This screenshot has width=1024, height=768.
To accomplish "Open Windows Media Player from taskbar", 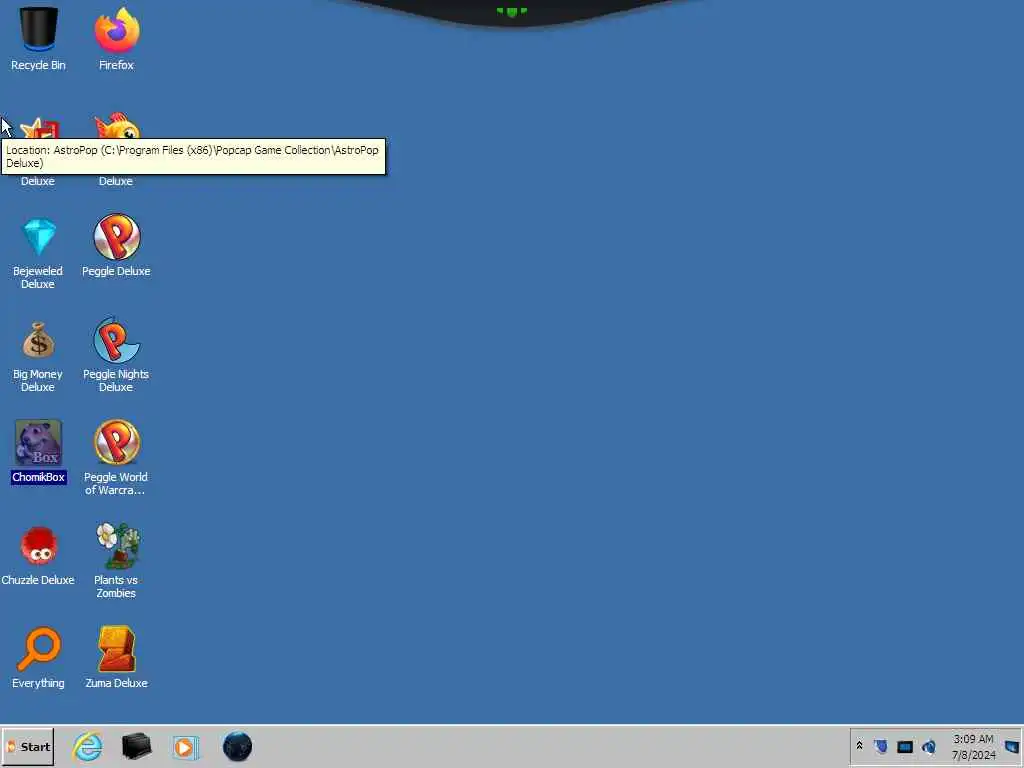I will pos(185,747).
